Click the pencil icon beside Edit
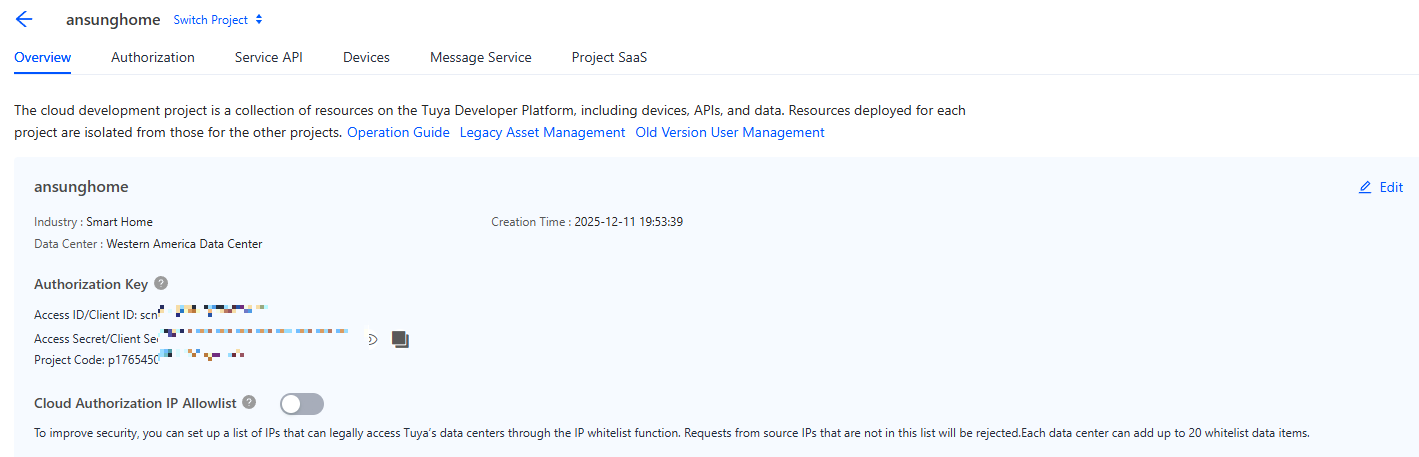Screen dimensions: 1419x457 tap(1365, 187)
